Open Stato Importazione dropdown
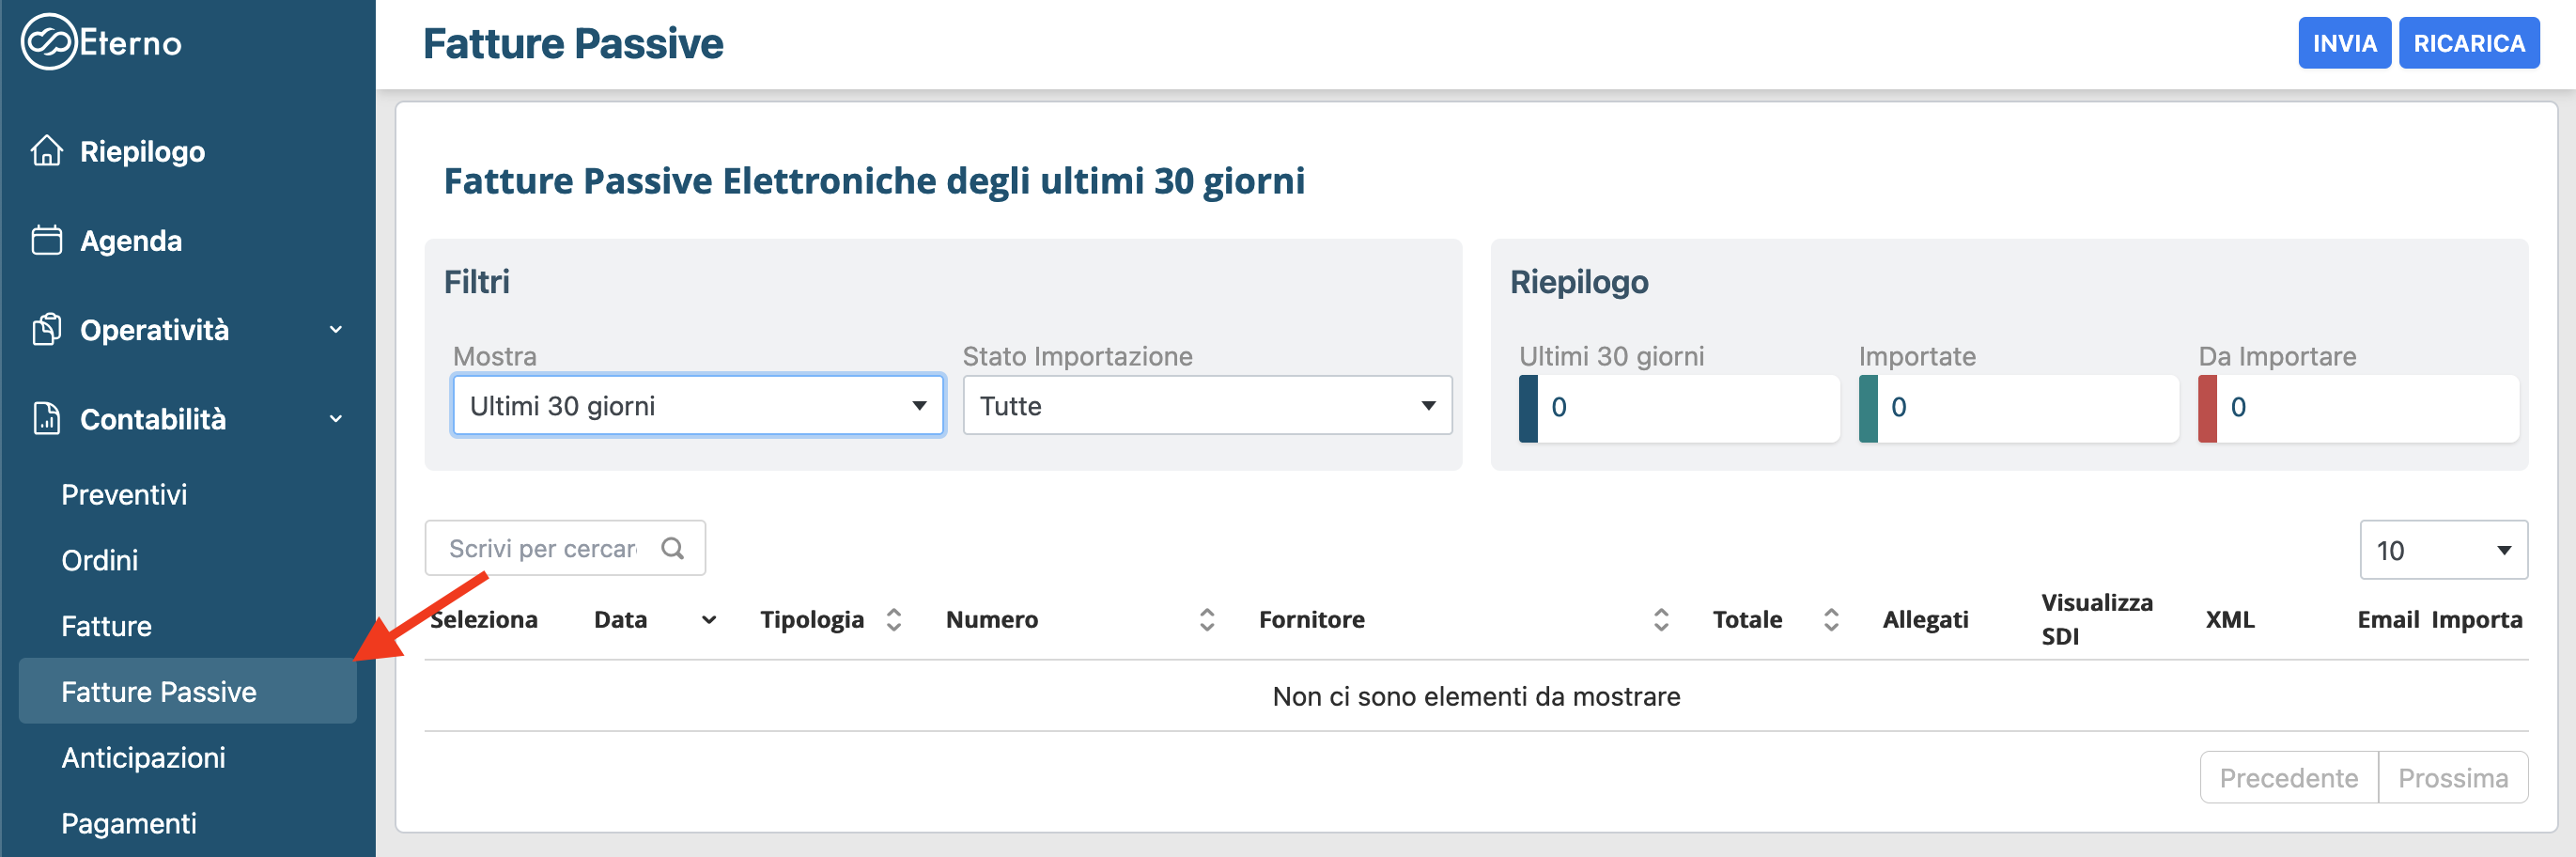The width and height of the screenshot is (2576, 857). [x=1207, y=406]
